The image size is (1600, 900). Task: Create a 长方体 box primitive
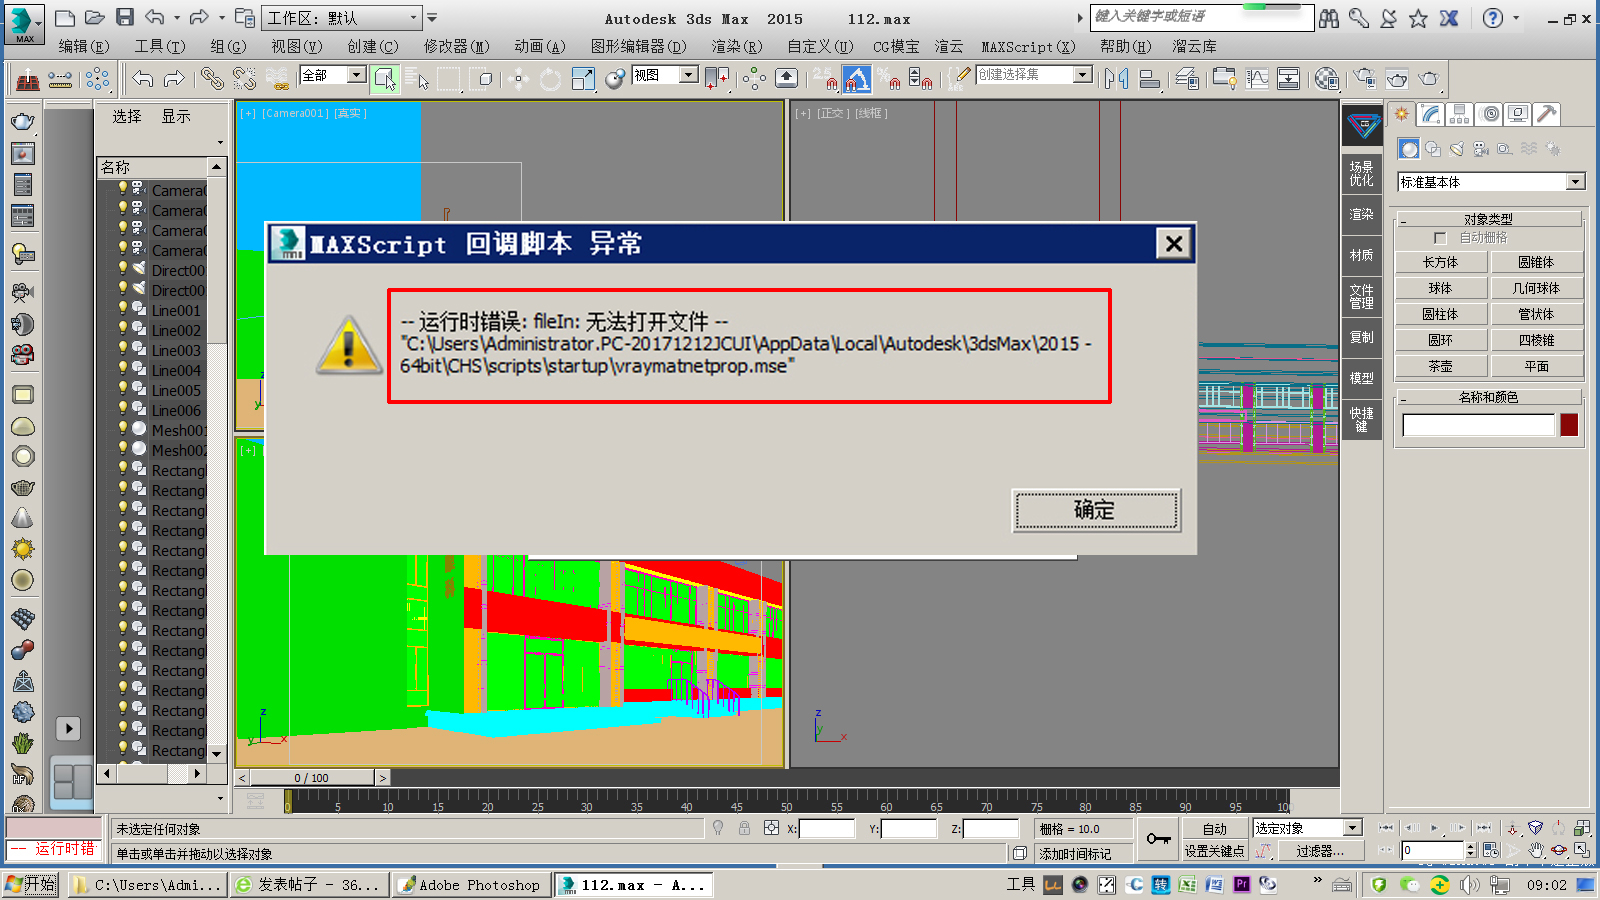point(1440,262)
